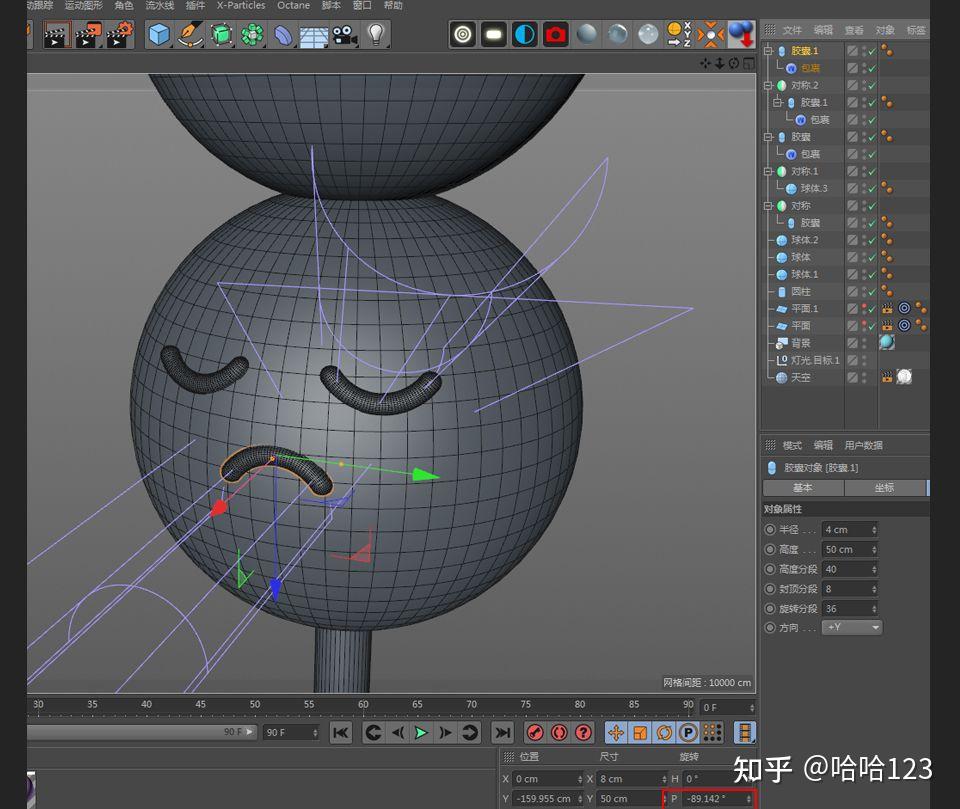Open the Camera object icon

pos(345,35)
